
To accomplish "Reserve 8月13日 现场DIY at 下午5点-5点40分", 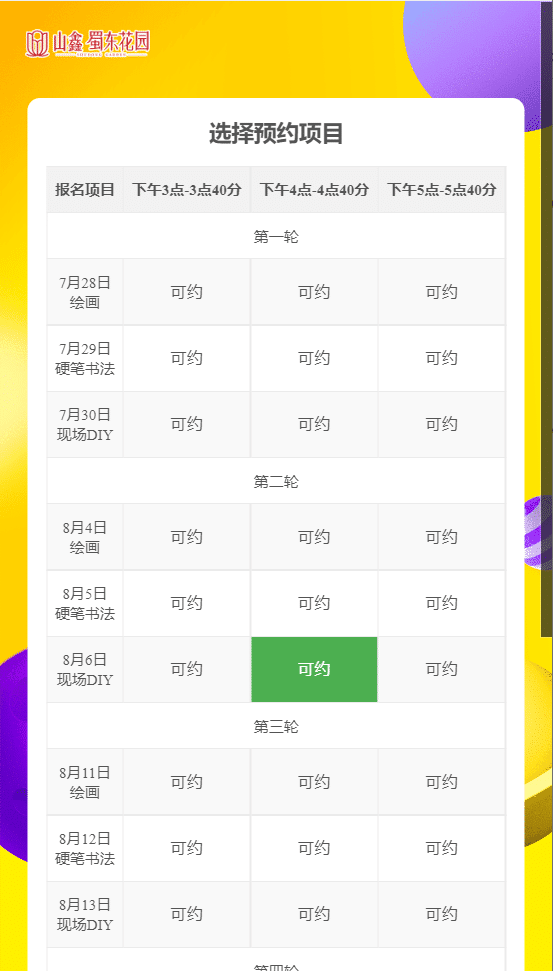I will 442,914.
